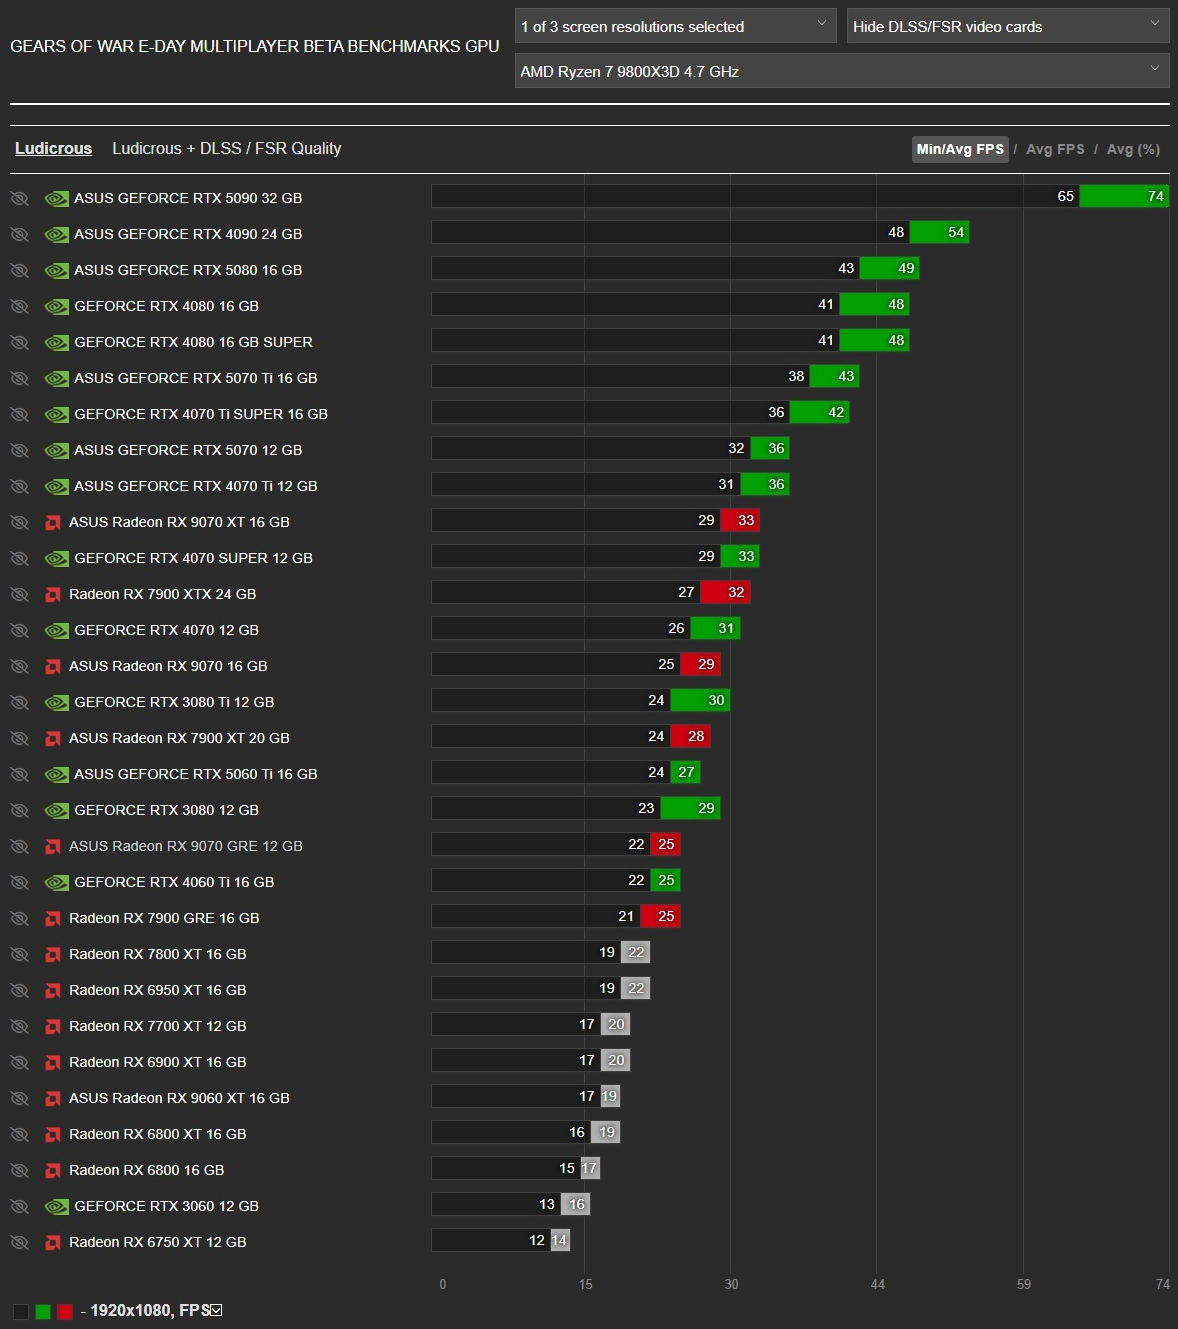1178x1329 pixels.
Task: Click the RTX 5090 green bar showing 74
Action: click(x=1124, y=196)
